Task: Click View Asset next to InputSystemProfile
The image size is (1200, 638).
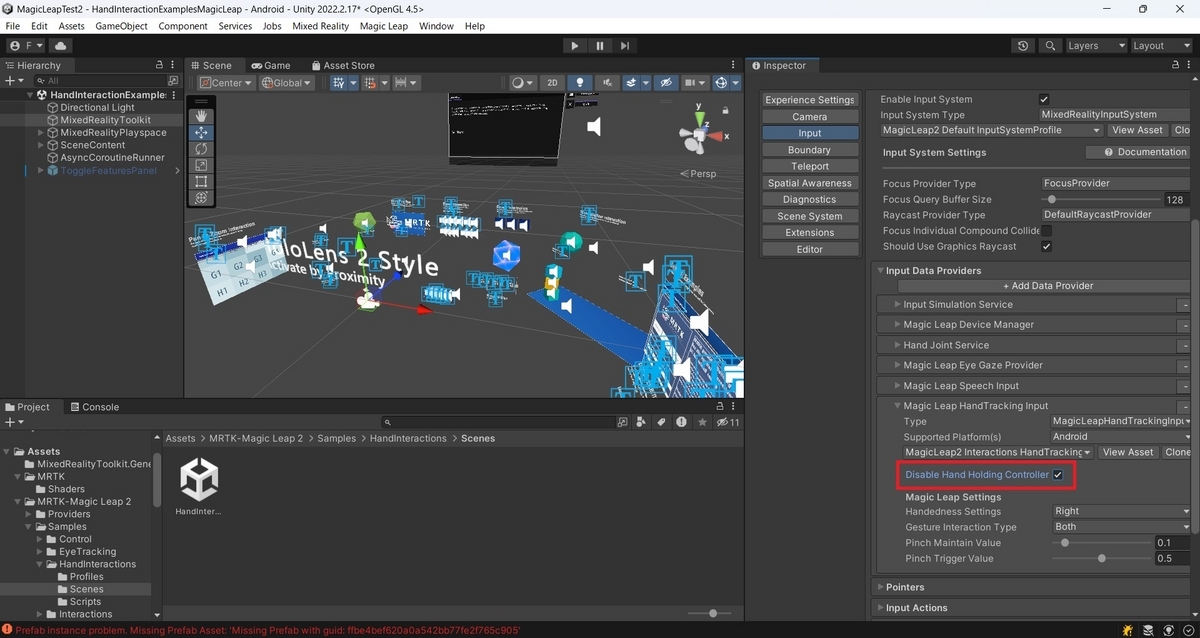Action: [x=1137, y=130]
